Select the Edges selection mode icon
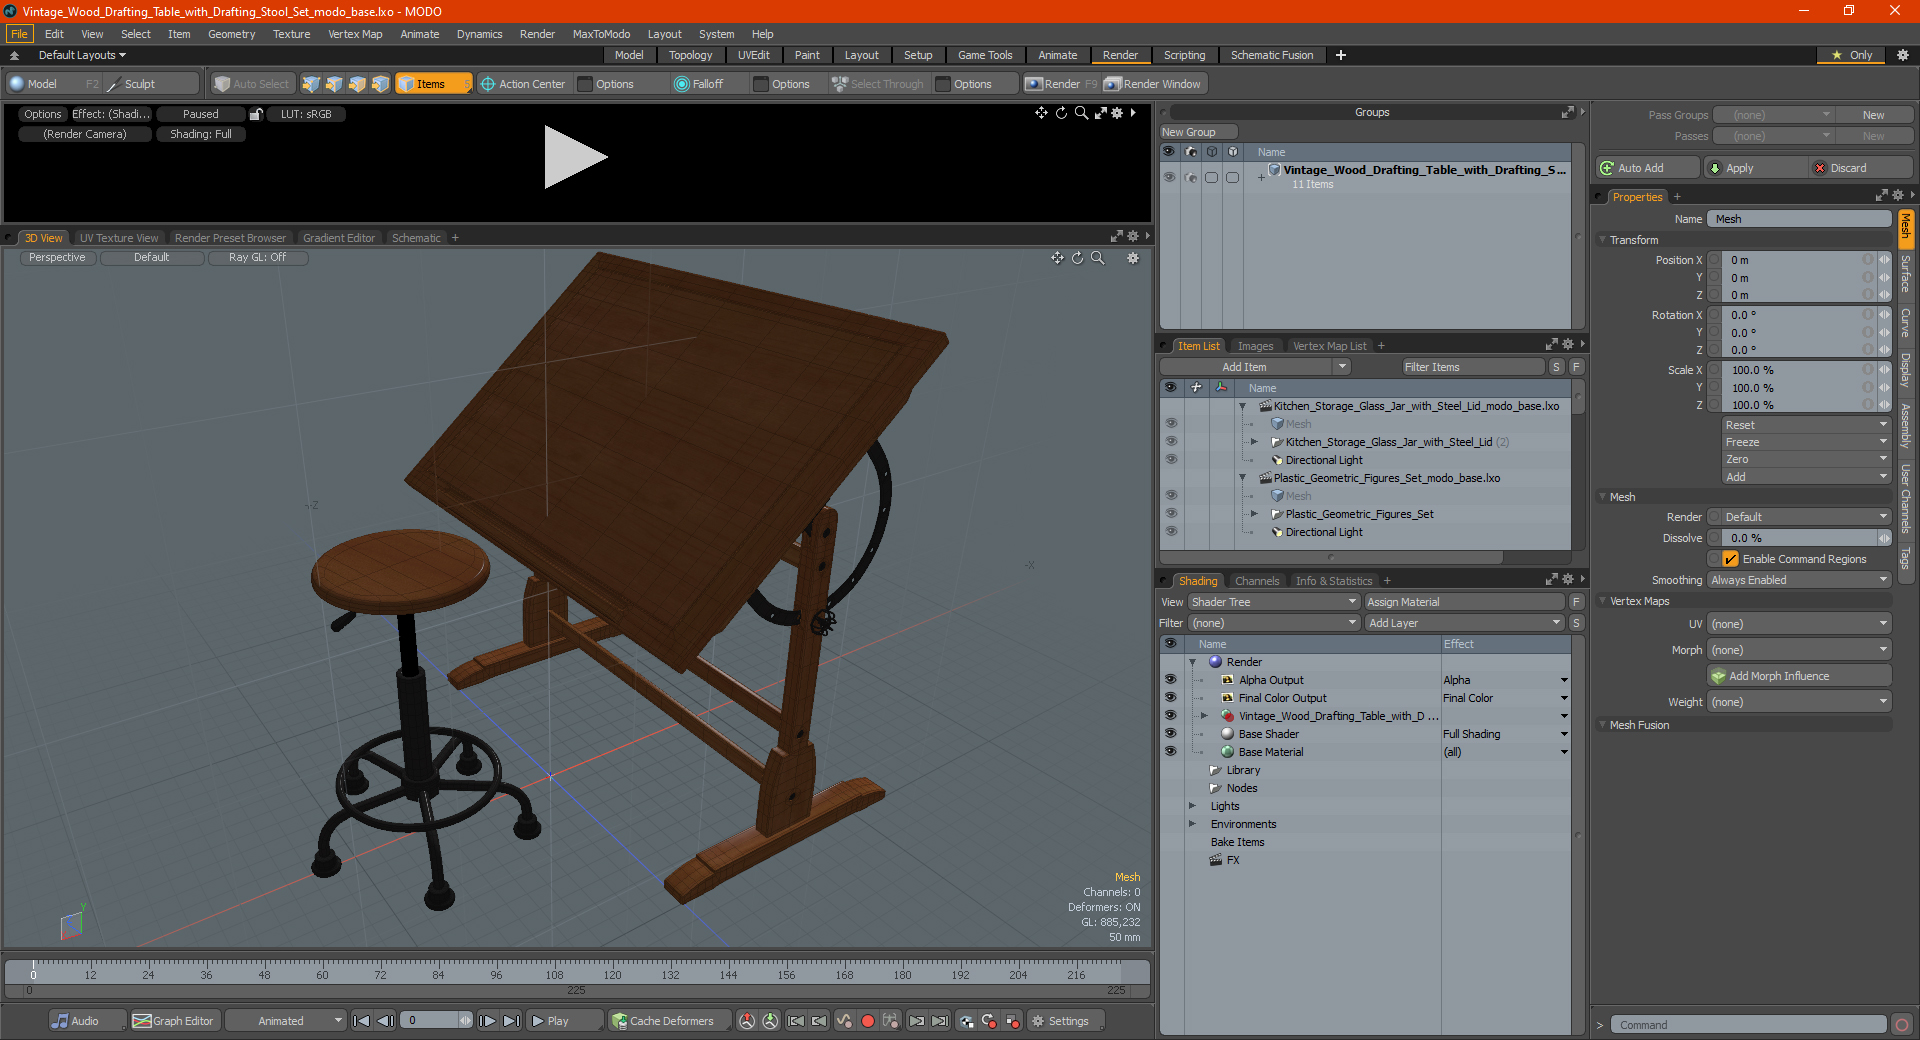This screenshot has height=1040, width=1920. coord(334,84)
